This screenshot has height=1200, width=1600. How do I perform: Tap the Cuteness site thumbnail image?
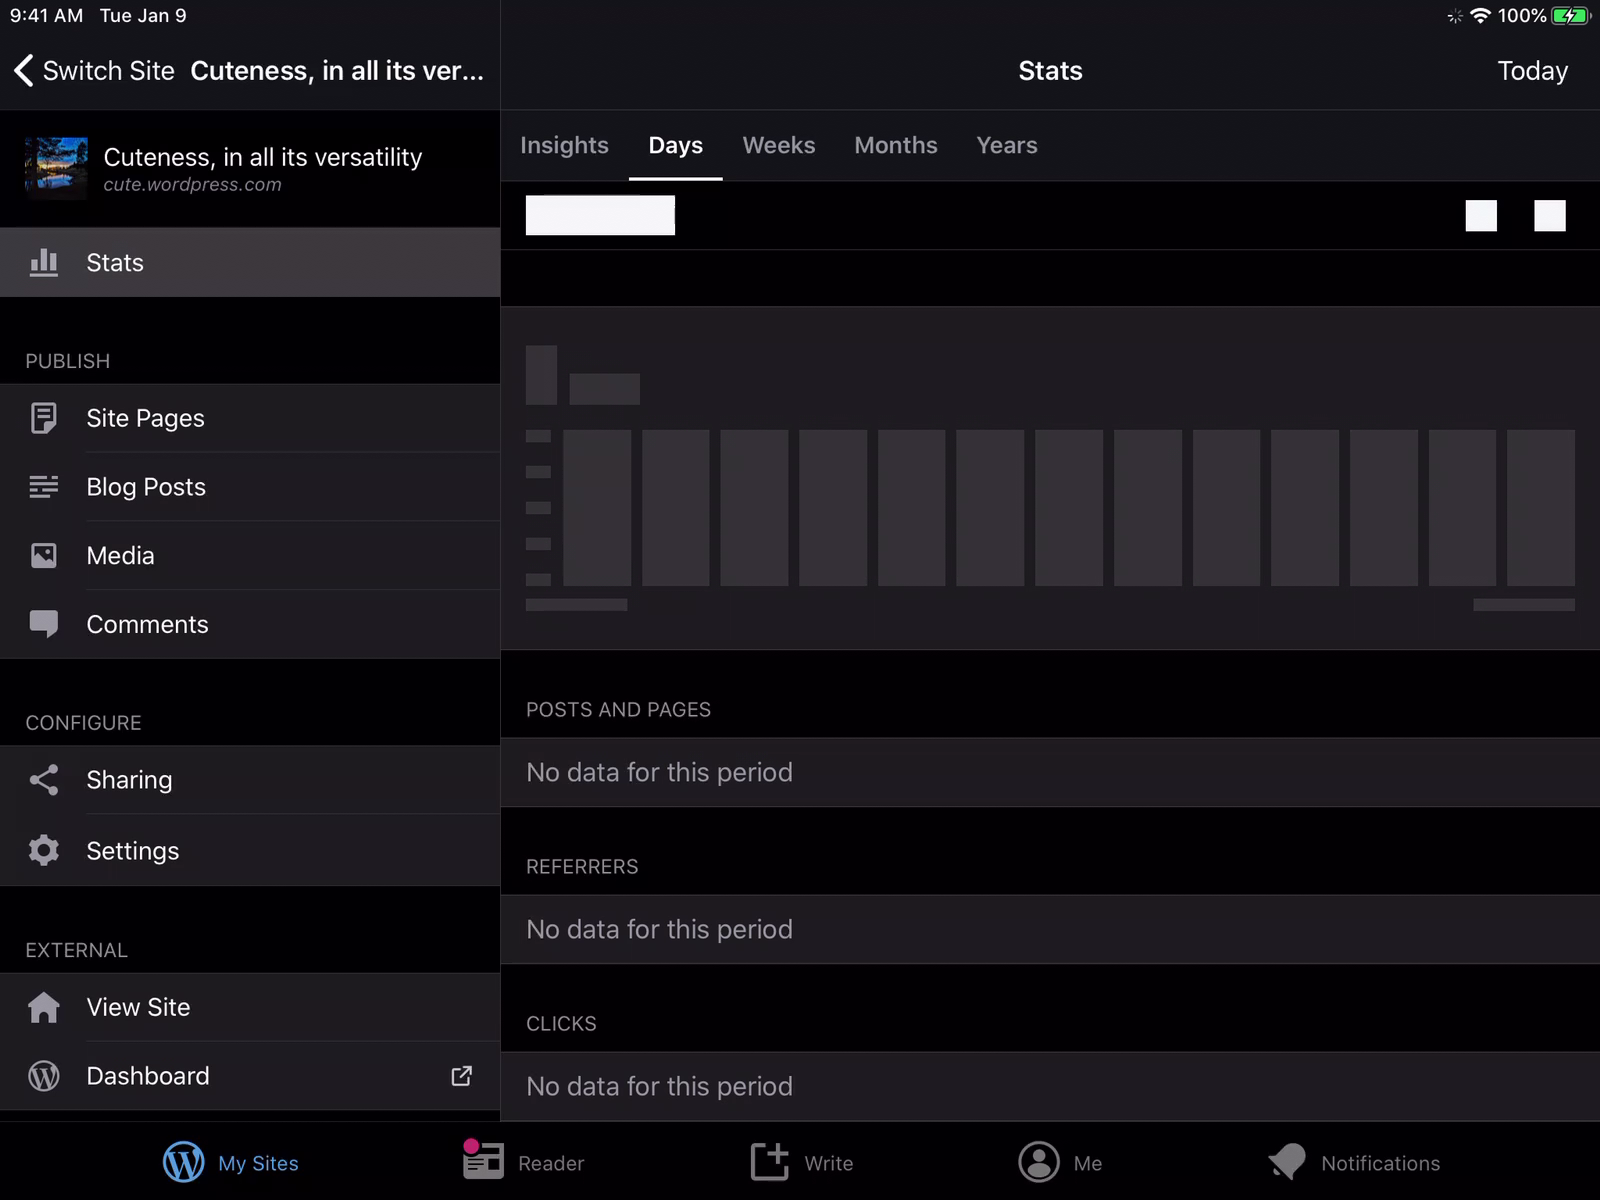55,168
